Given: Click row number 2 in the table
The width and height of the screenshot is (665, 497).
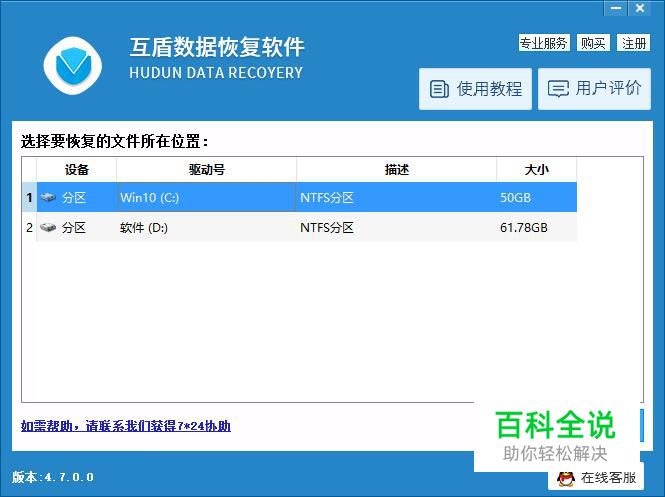Looking at the screenshot, I should pos(29,227).
